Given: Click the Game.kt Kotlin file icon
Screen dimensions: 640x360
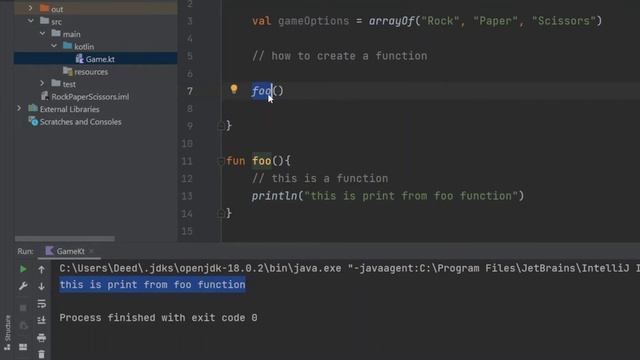Looking at the screenshot, I should (79, 59).
